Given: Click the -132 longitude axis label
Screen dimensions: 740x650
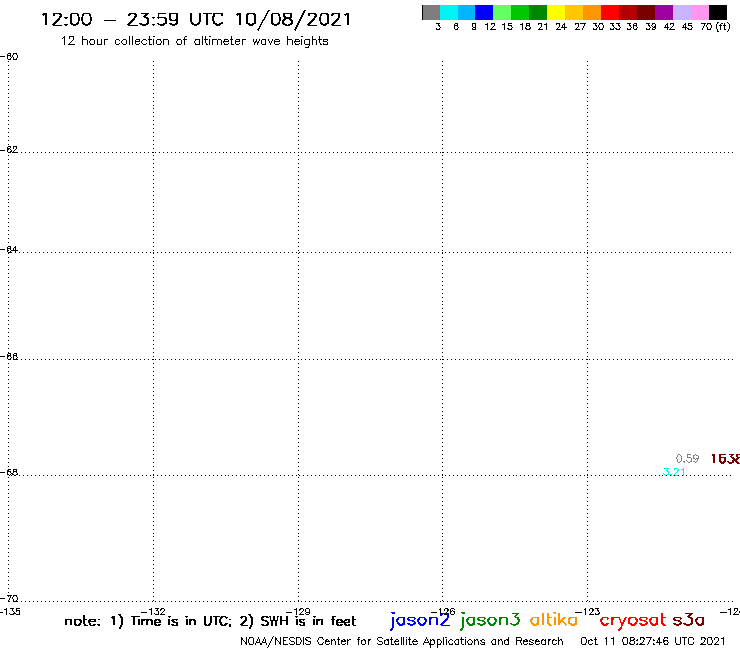Looking at the screenshot, I should point(153,612).
